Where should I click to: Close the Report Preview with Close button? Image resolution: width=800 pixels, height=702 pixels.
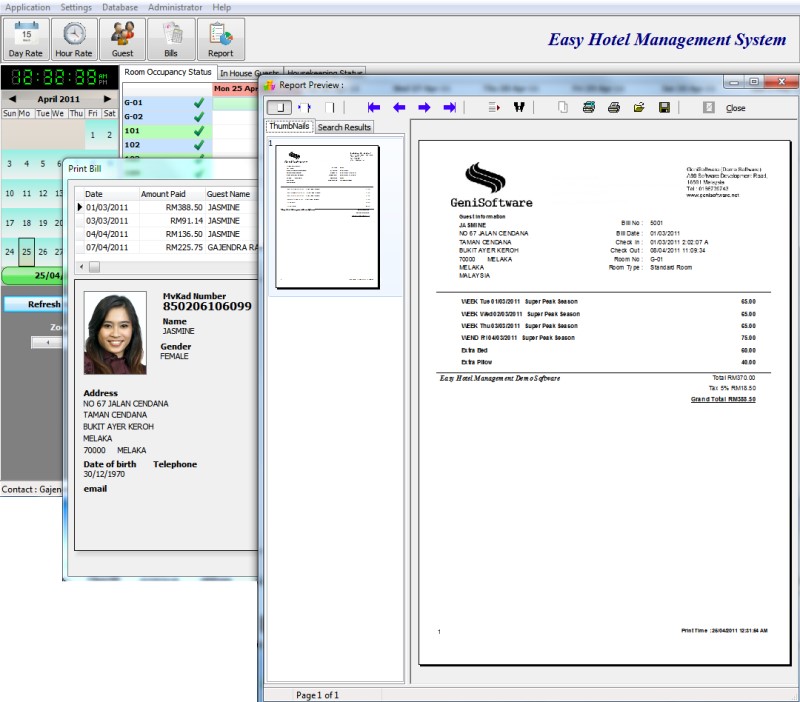coord(735,108)
